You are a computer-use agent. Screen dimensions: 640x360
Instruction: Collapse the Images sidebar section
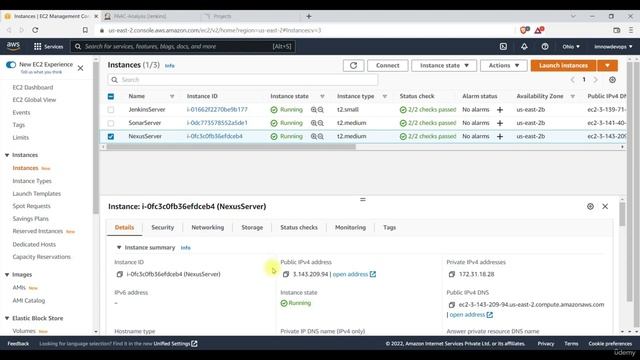(7, 275)
